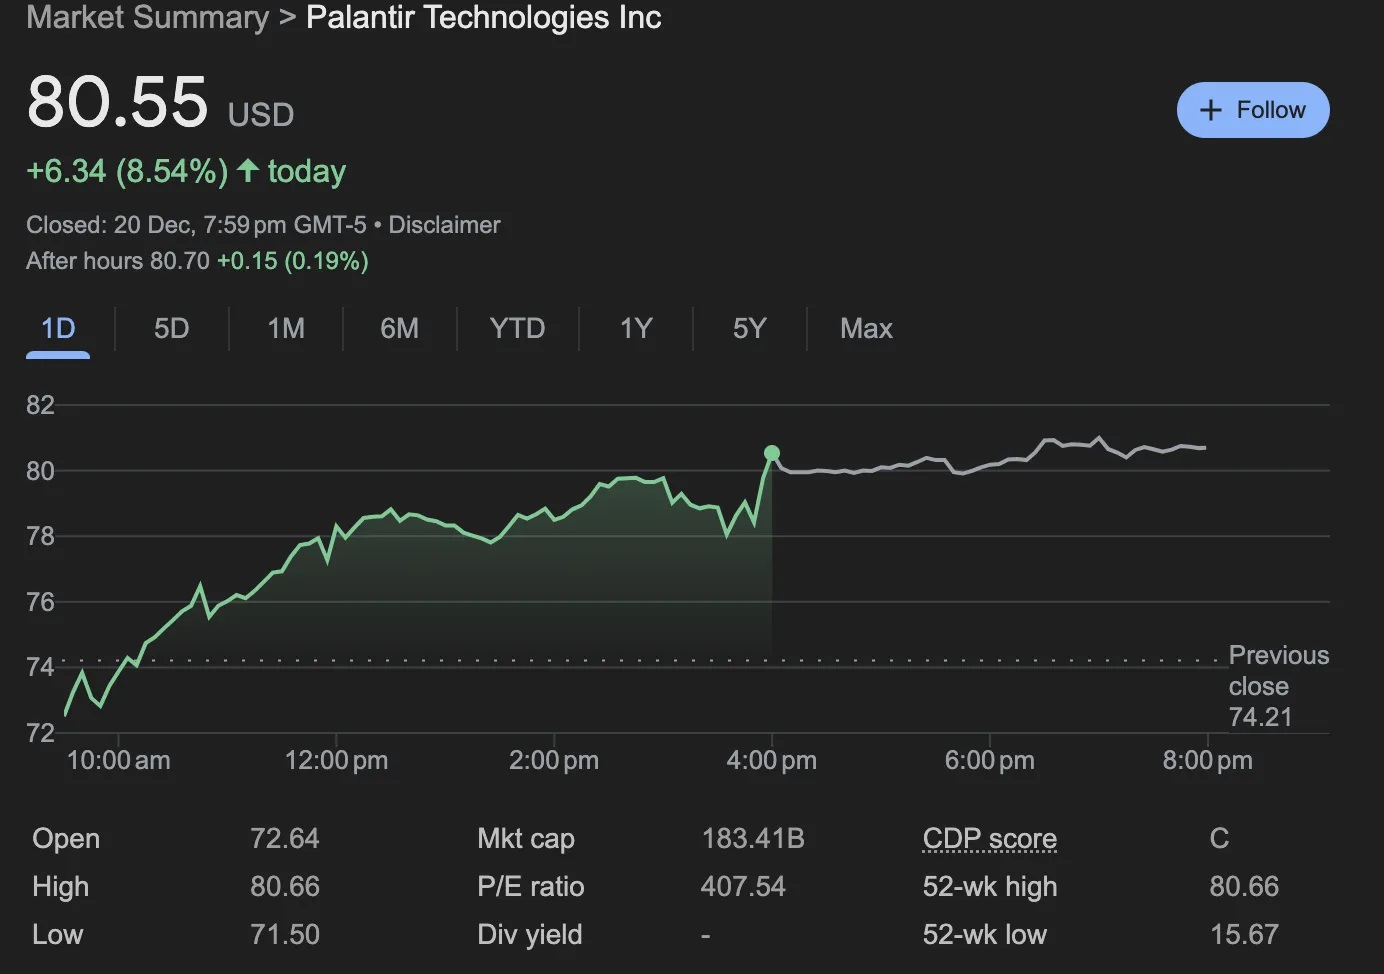Viewport: 1384px width, 974px height.
Task: Select the 1D time range tab
Action: click(x=58, y=329)
